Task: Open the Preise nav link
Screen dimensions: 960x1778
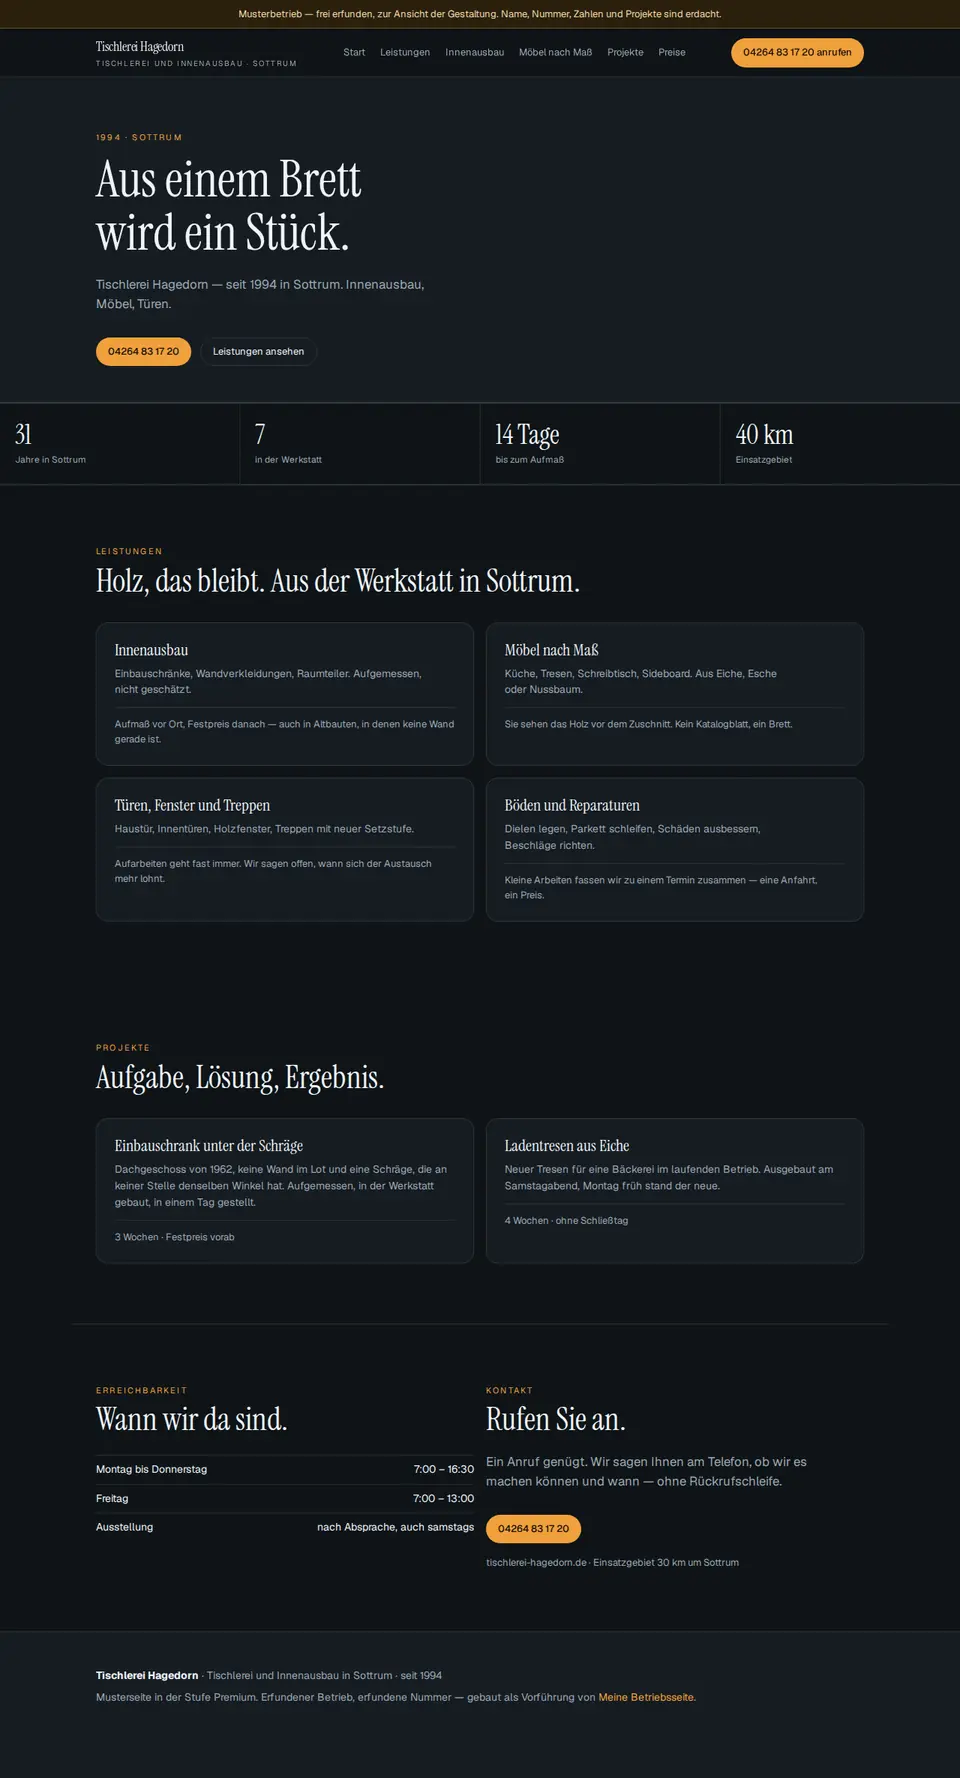Action: pos(672,52)
